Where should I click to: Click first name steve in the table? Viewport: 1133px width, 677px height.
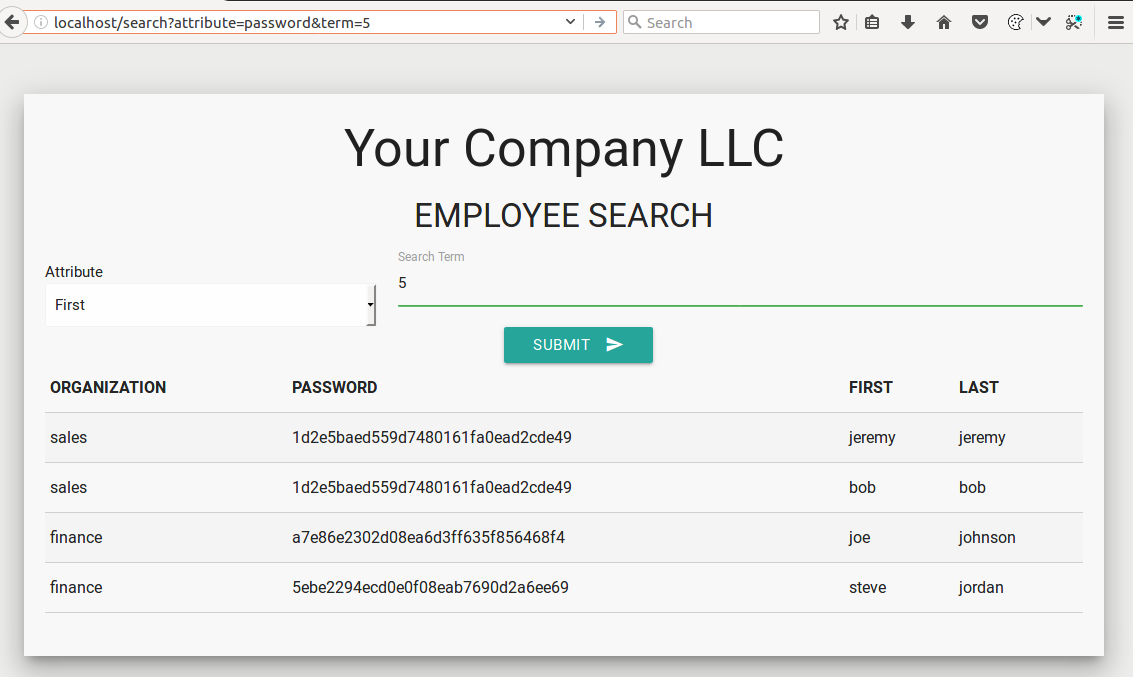tap(867, 587)
